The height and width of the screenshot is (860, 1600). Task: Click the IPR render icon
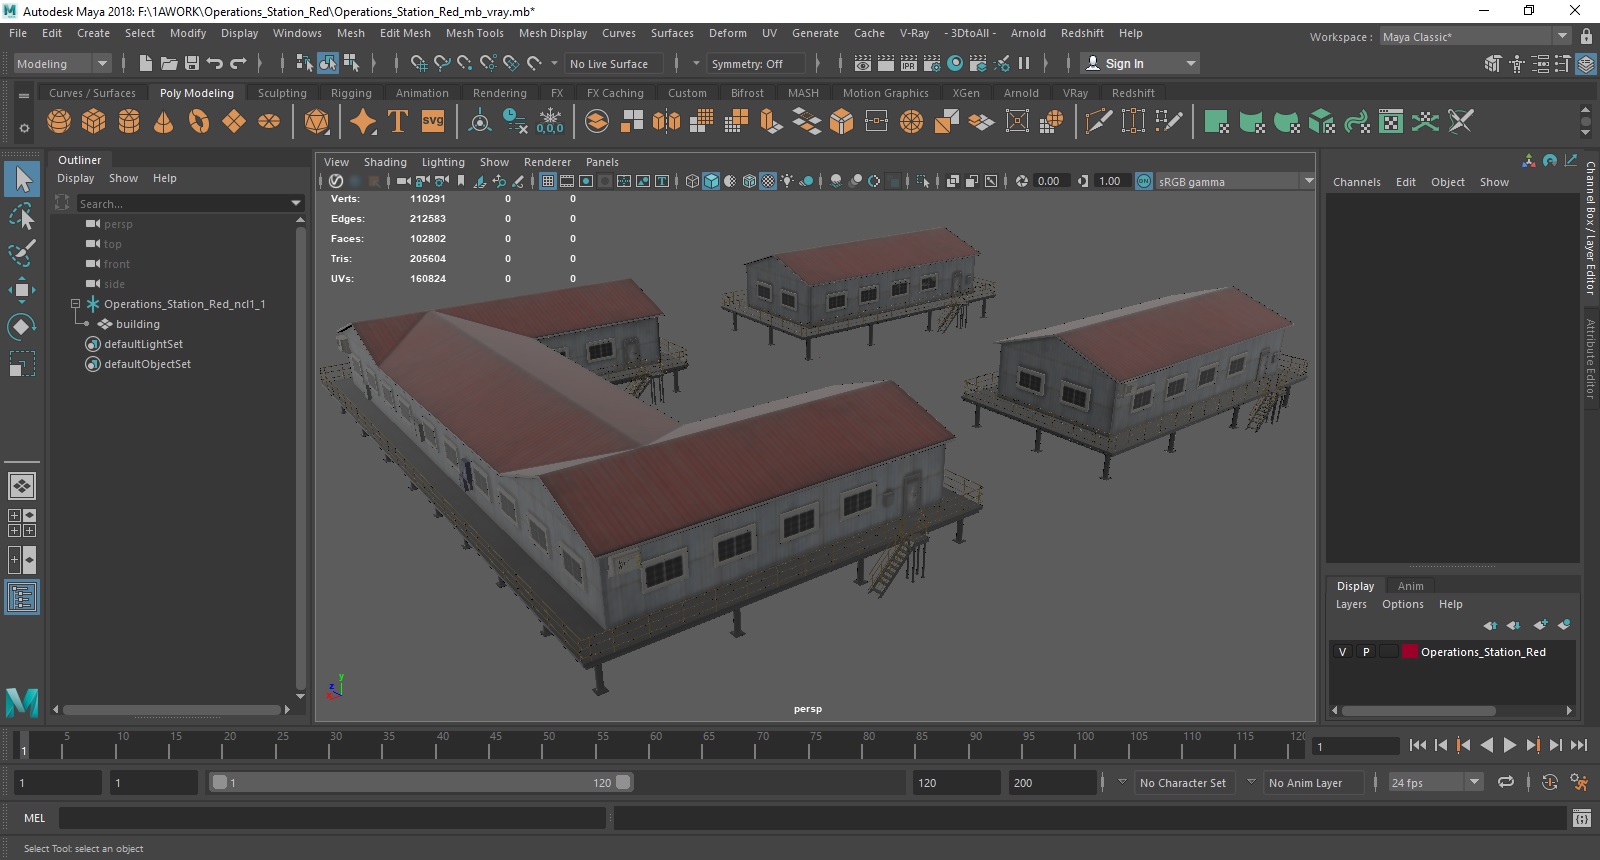point(909,63)
